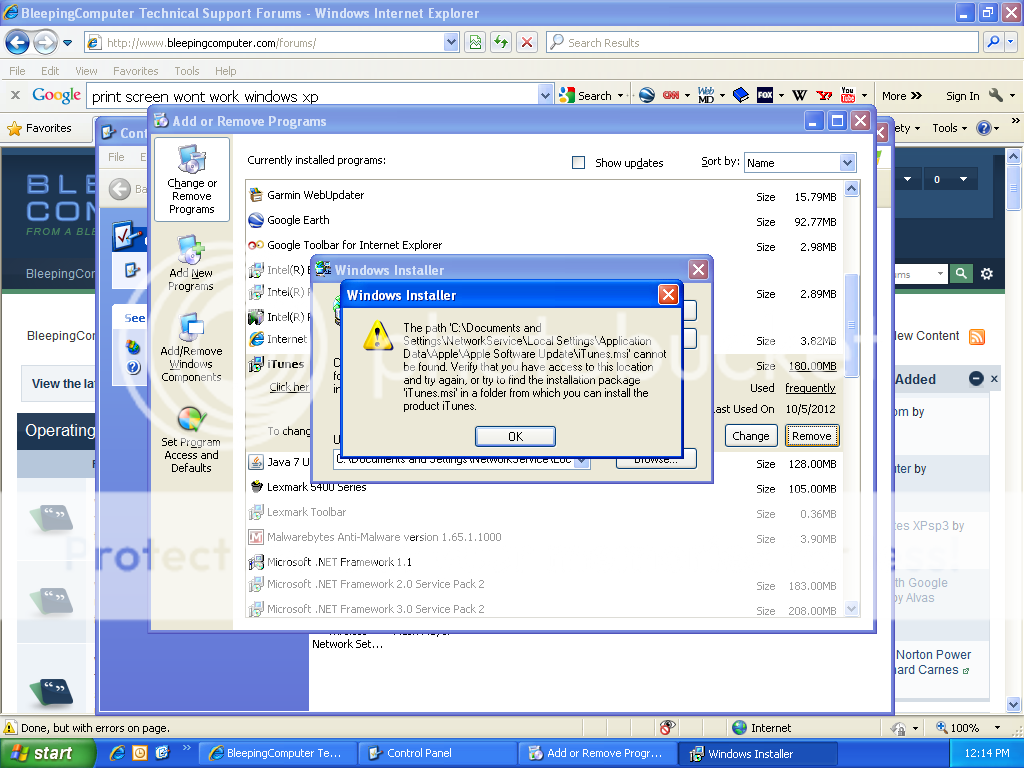Switch to Control Panel taskbar window
This screenshot has width=1024, height=768.
pos(437,753)
